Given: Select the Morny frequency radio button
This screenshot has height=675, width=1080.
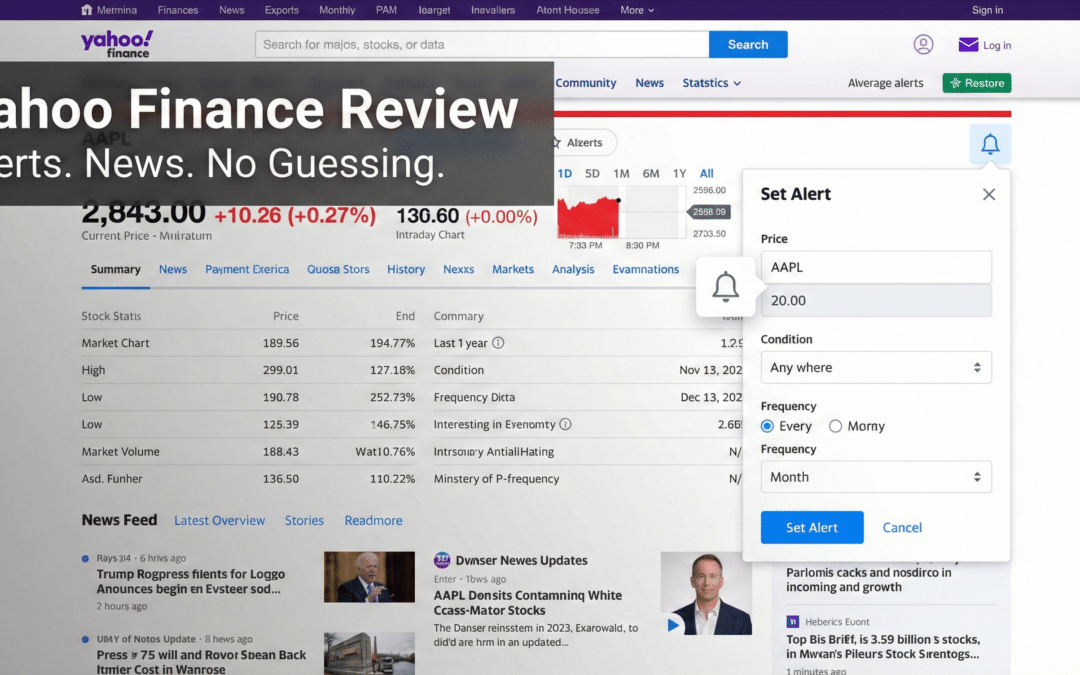Looking at the screenshot, I should click(835, 426).
